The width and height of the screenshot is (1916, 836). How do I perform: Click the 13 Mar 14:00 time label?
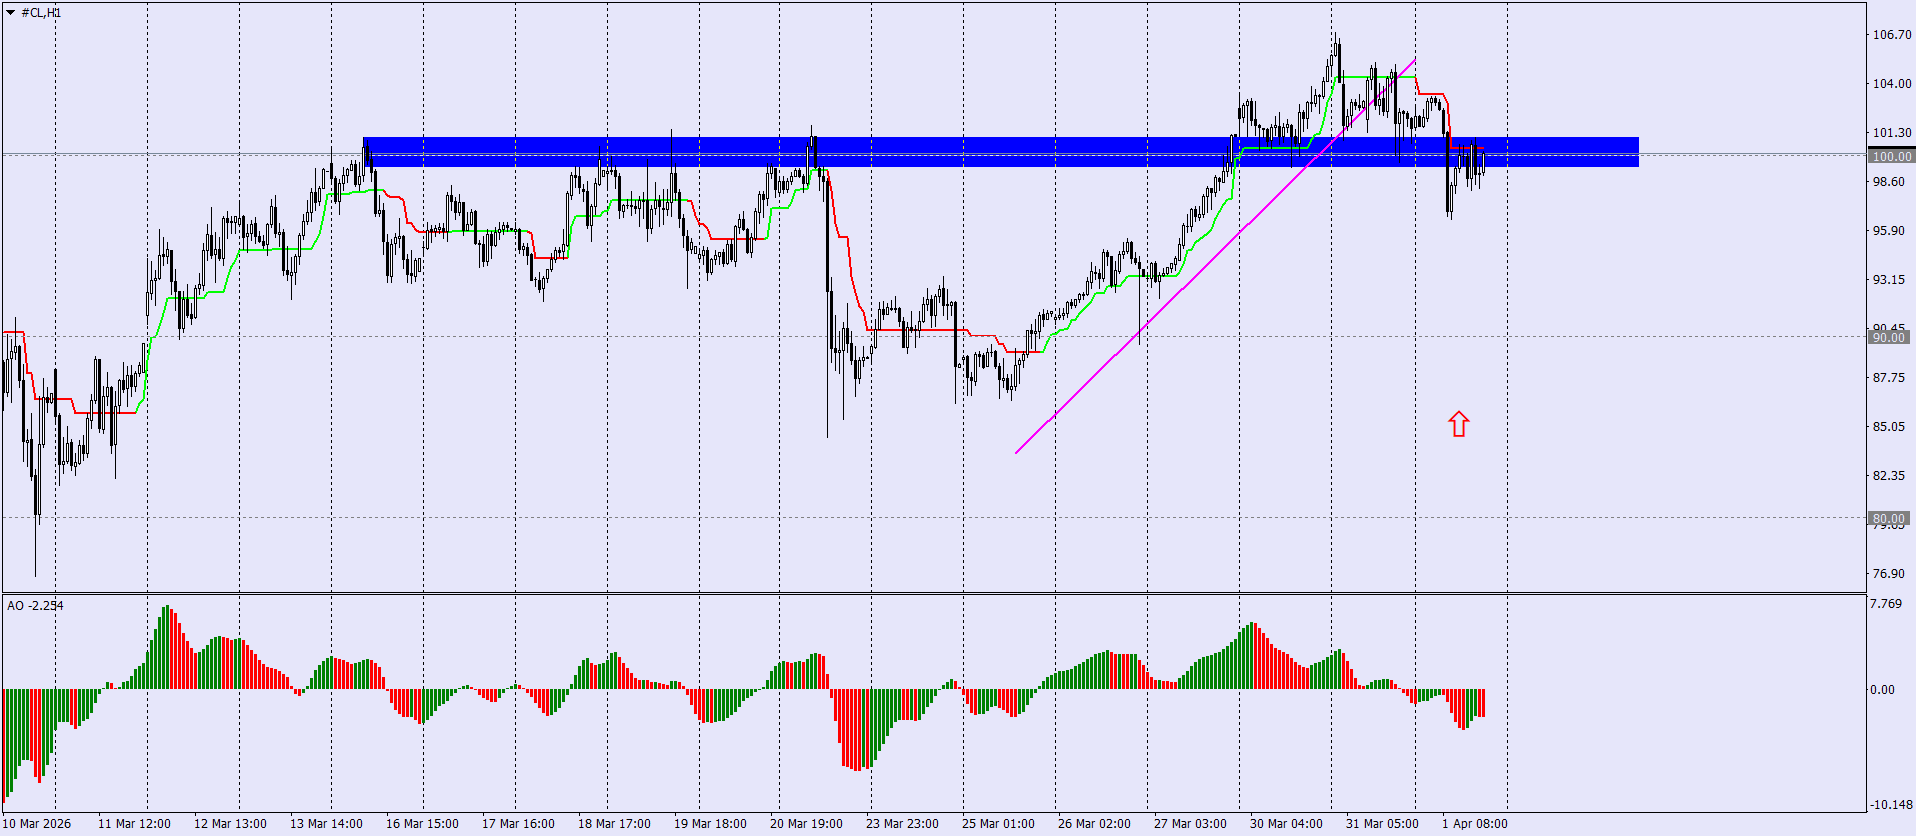(x=326, y=824)
